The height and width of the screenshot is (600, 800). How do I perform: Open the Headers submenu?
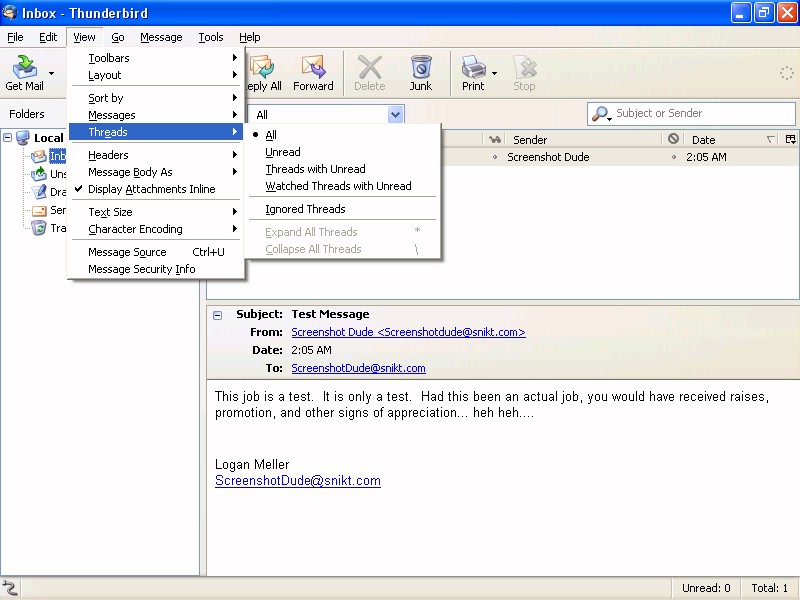[157, 155]
